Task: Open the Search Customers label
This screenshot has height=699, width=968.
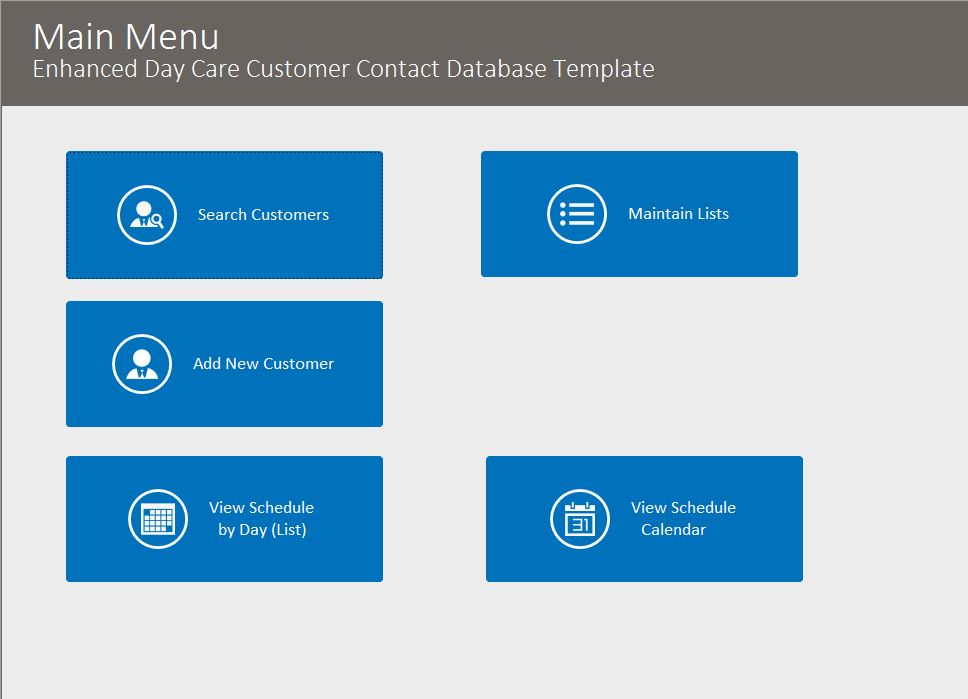Action: pyautogui.click(x=263, y=214)
